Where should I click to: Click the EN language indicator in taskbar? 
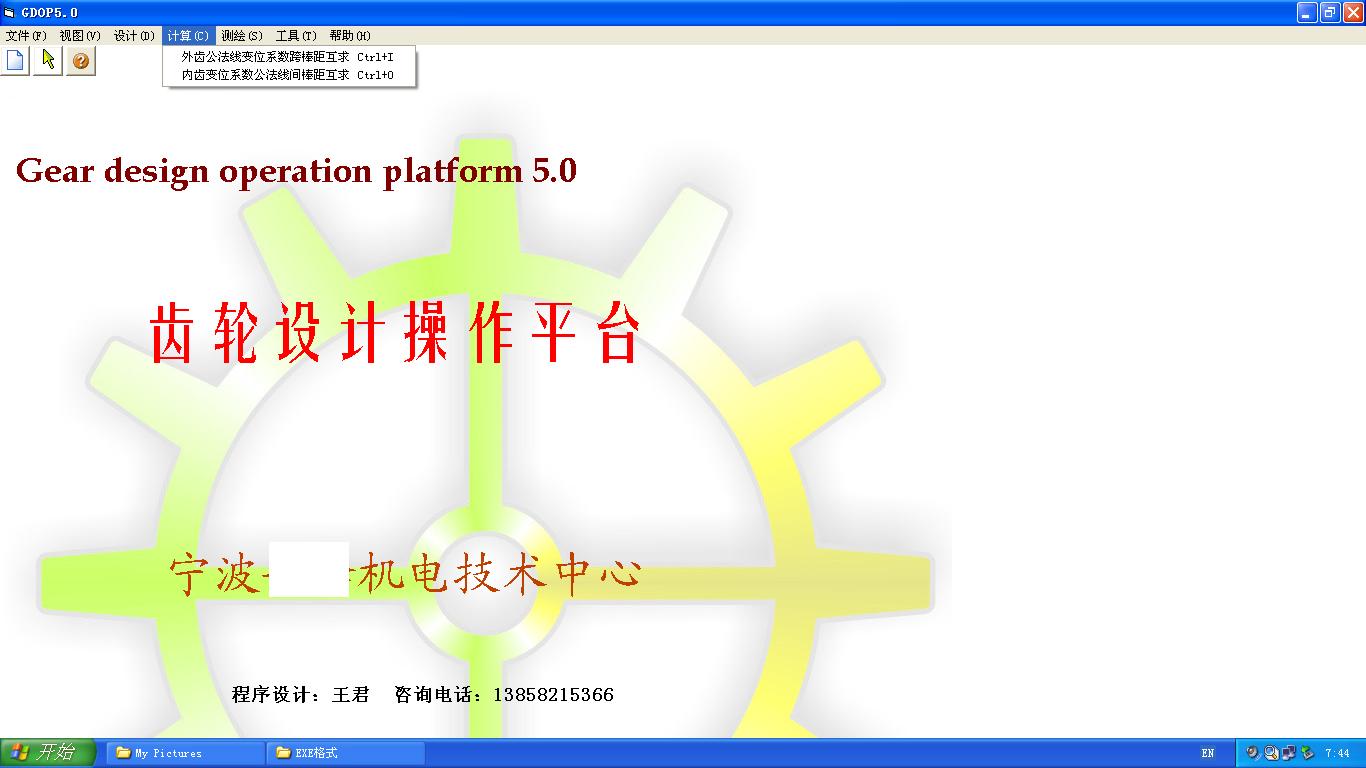[x=1208, y=753]
